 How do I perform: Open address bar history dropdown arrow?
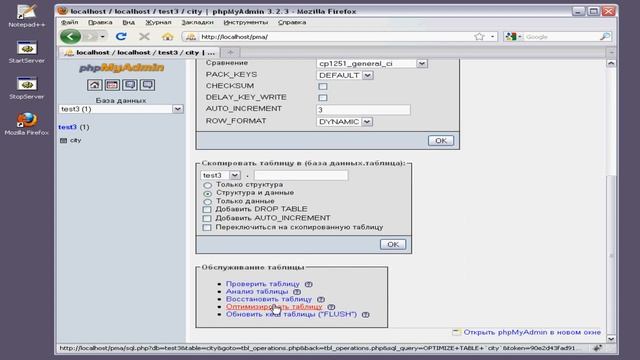coord(493,37)
